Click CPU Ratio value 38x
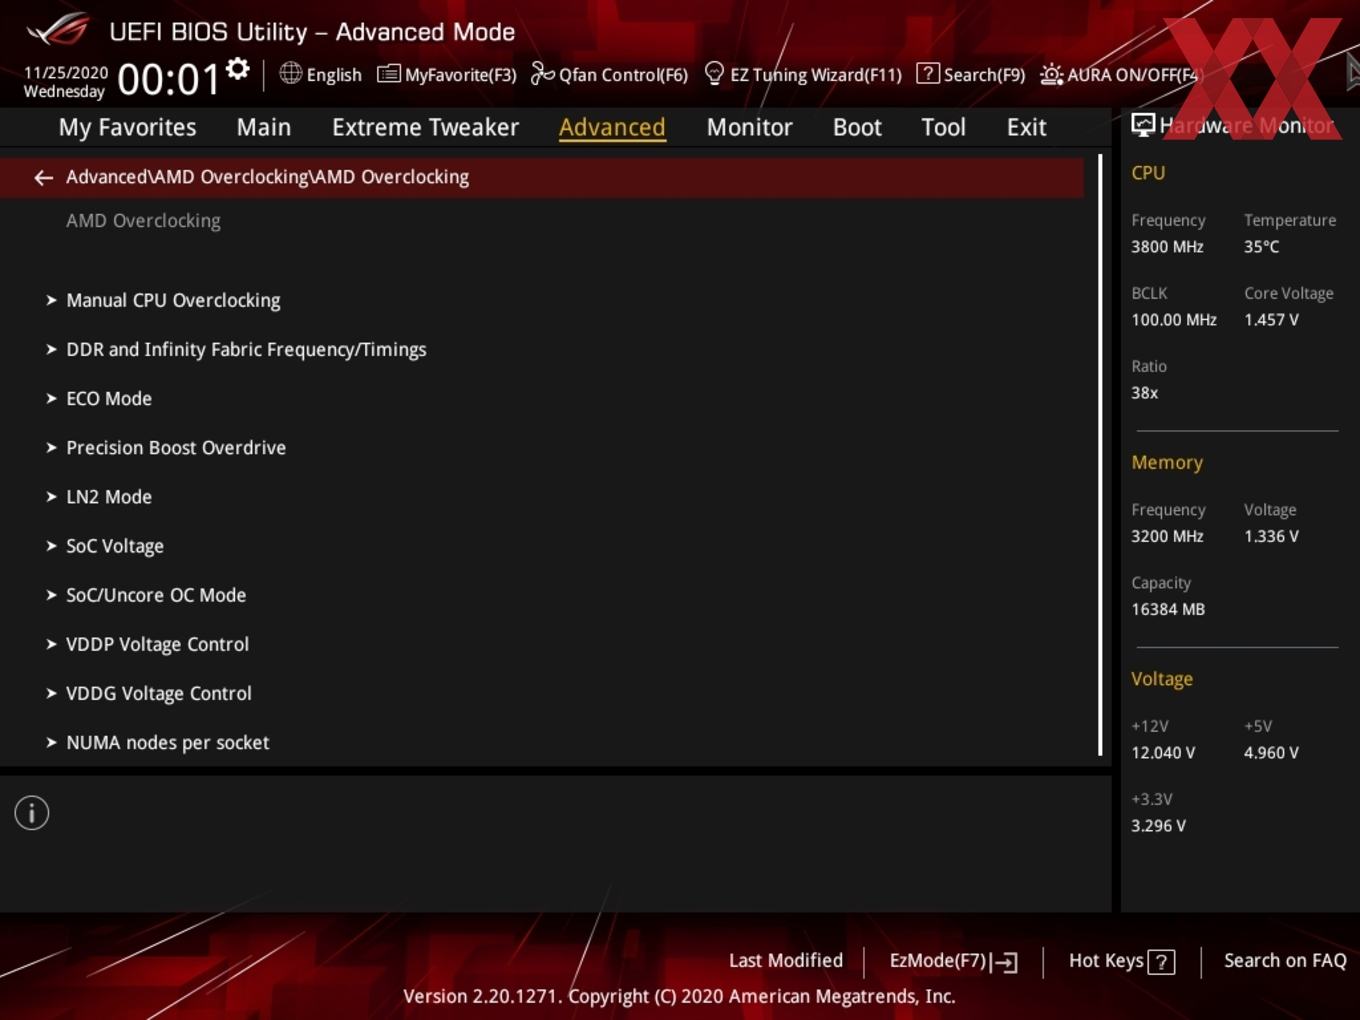The width and height of the screenshot is (1360, 1020). pos(1144,393)
